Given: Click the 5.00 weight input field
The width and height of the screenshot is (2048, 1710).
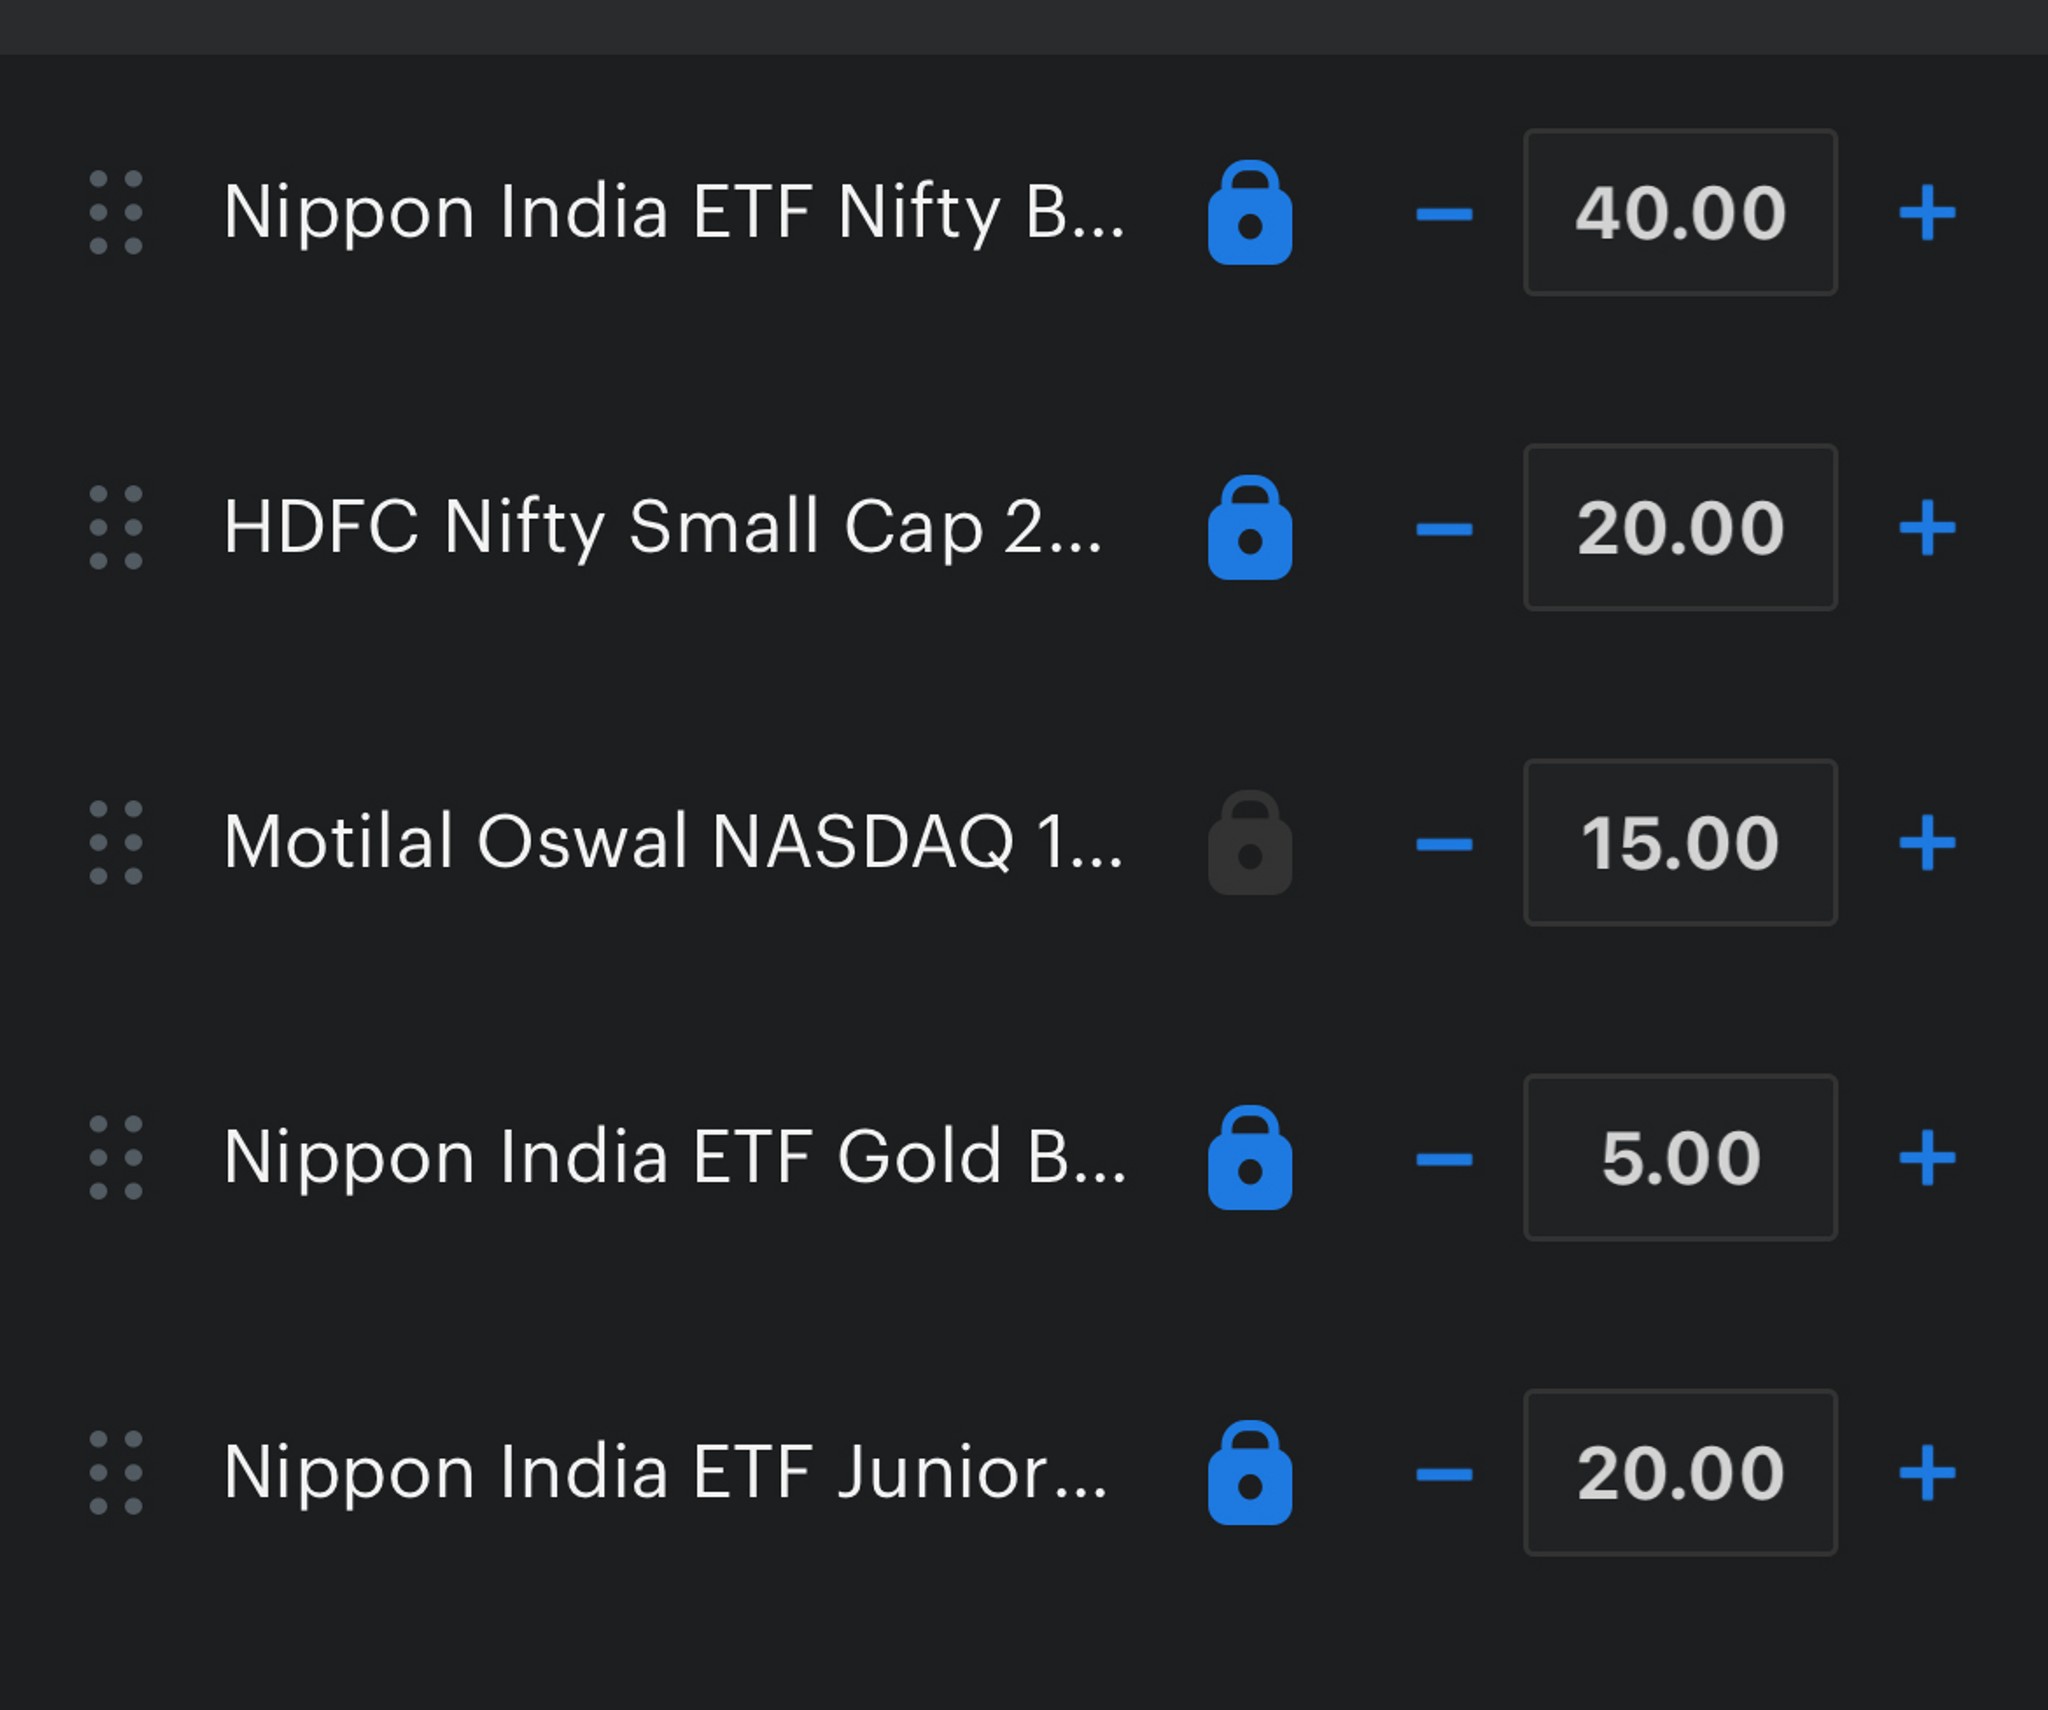Looking at the screenshot, I should [x=1680, y=1157].
